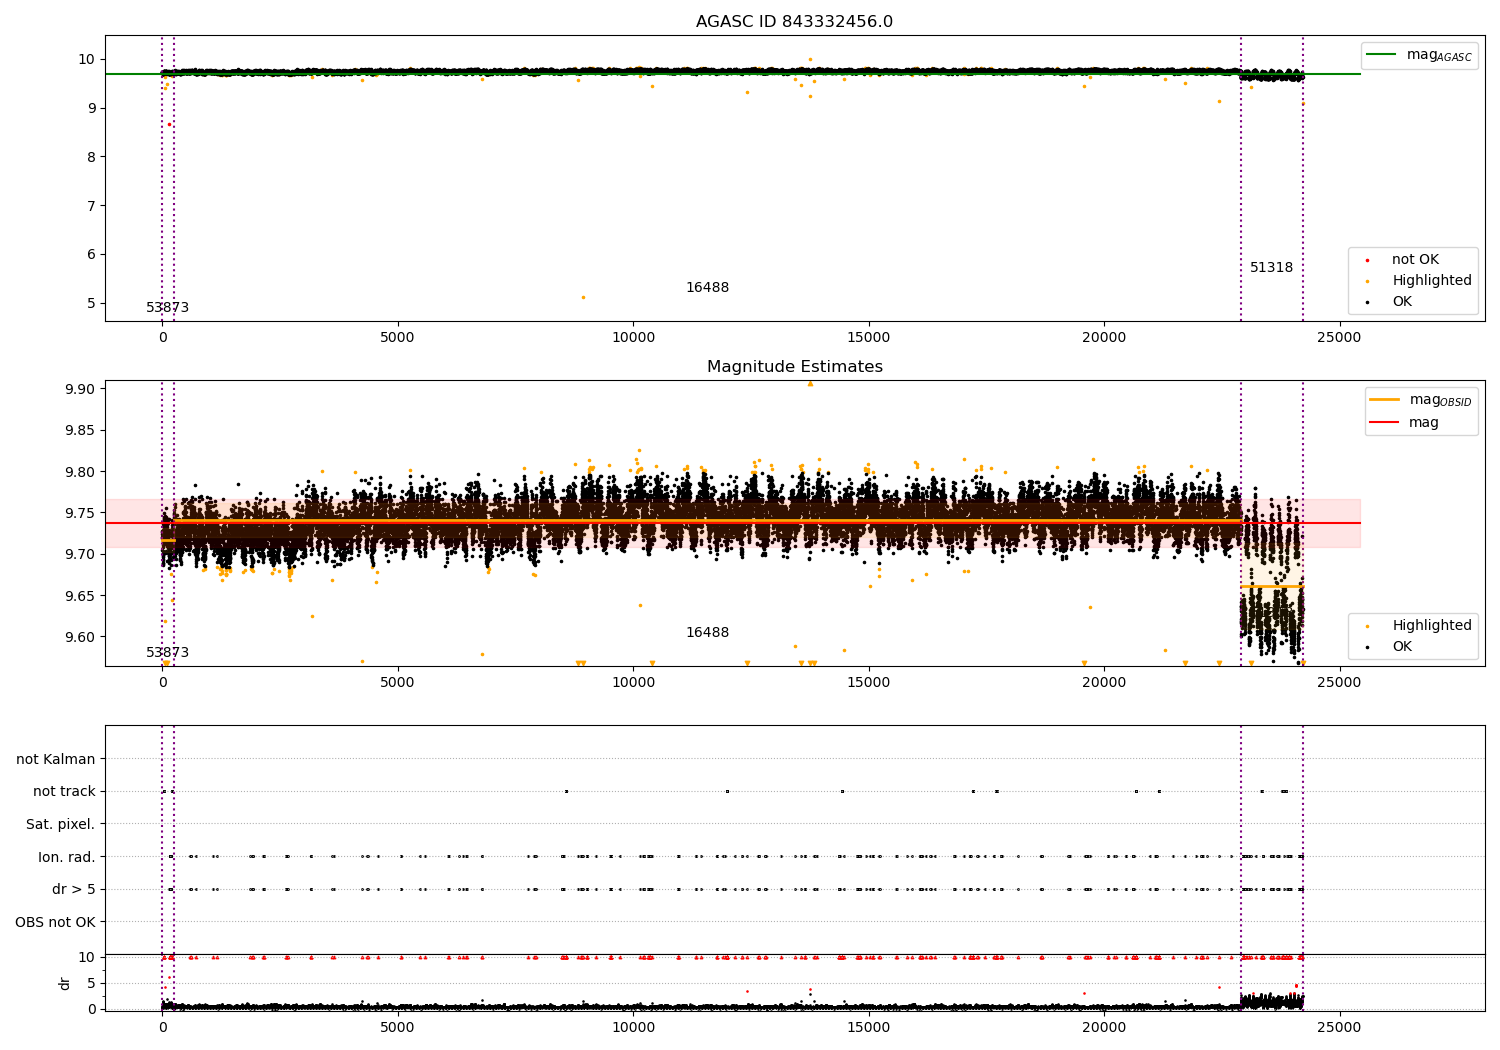
Task: Click the orange mag OBSID legend line sample
Action: pos(1384,399)
